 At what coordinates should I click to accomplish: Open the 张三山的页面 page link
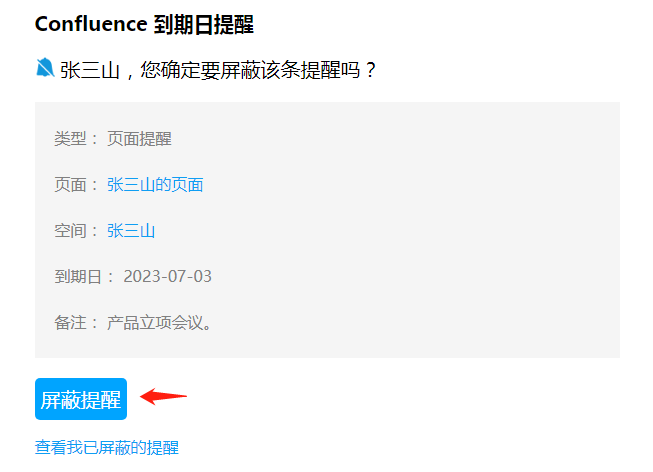tap(155, 184)
